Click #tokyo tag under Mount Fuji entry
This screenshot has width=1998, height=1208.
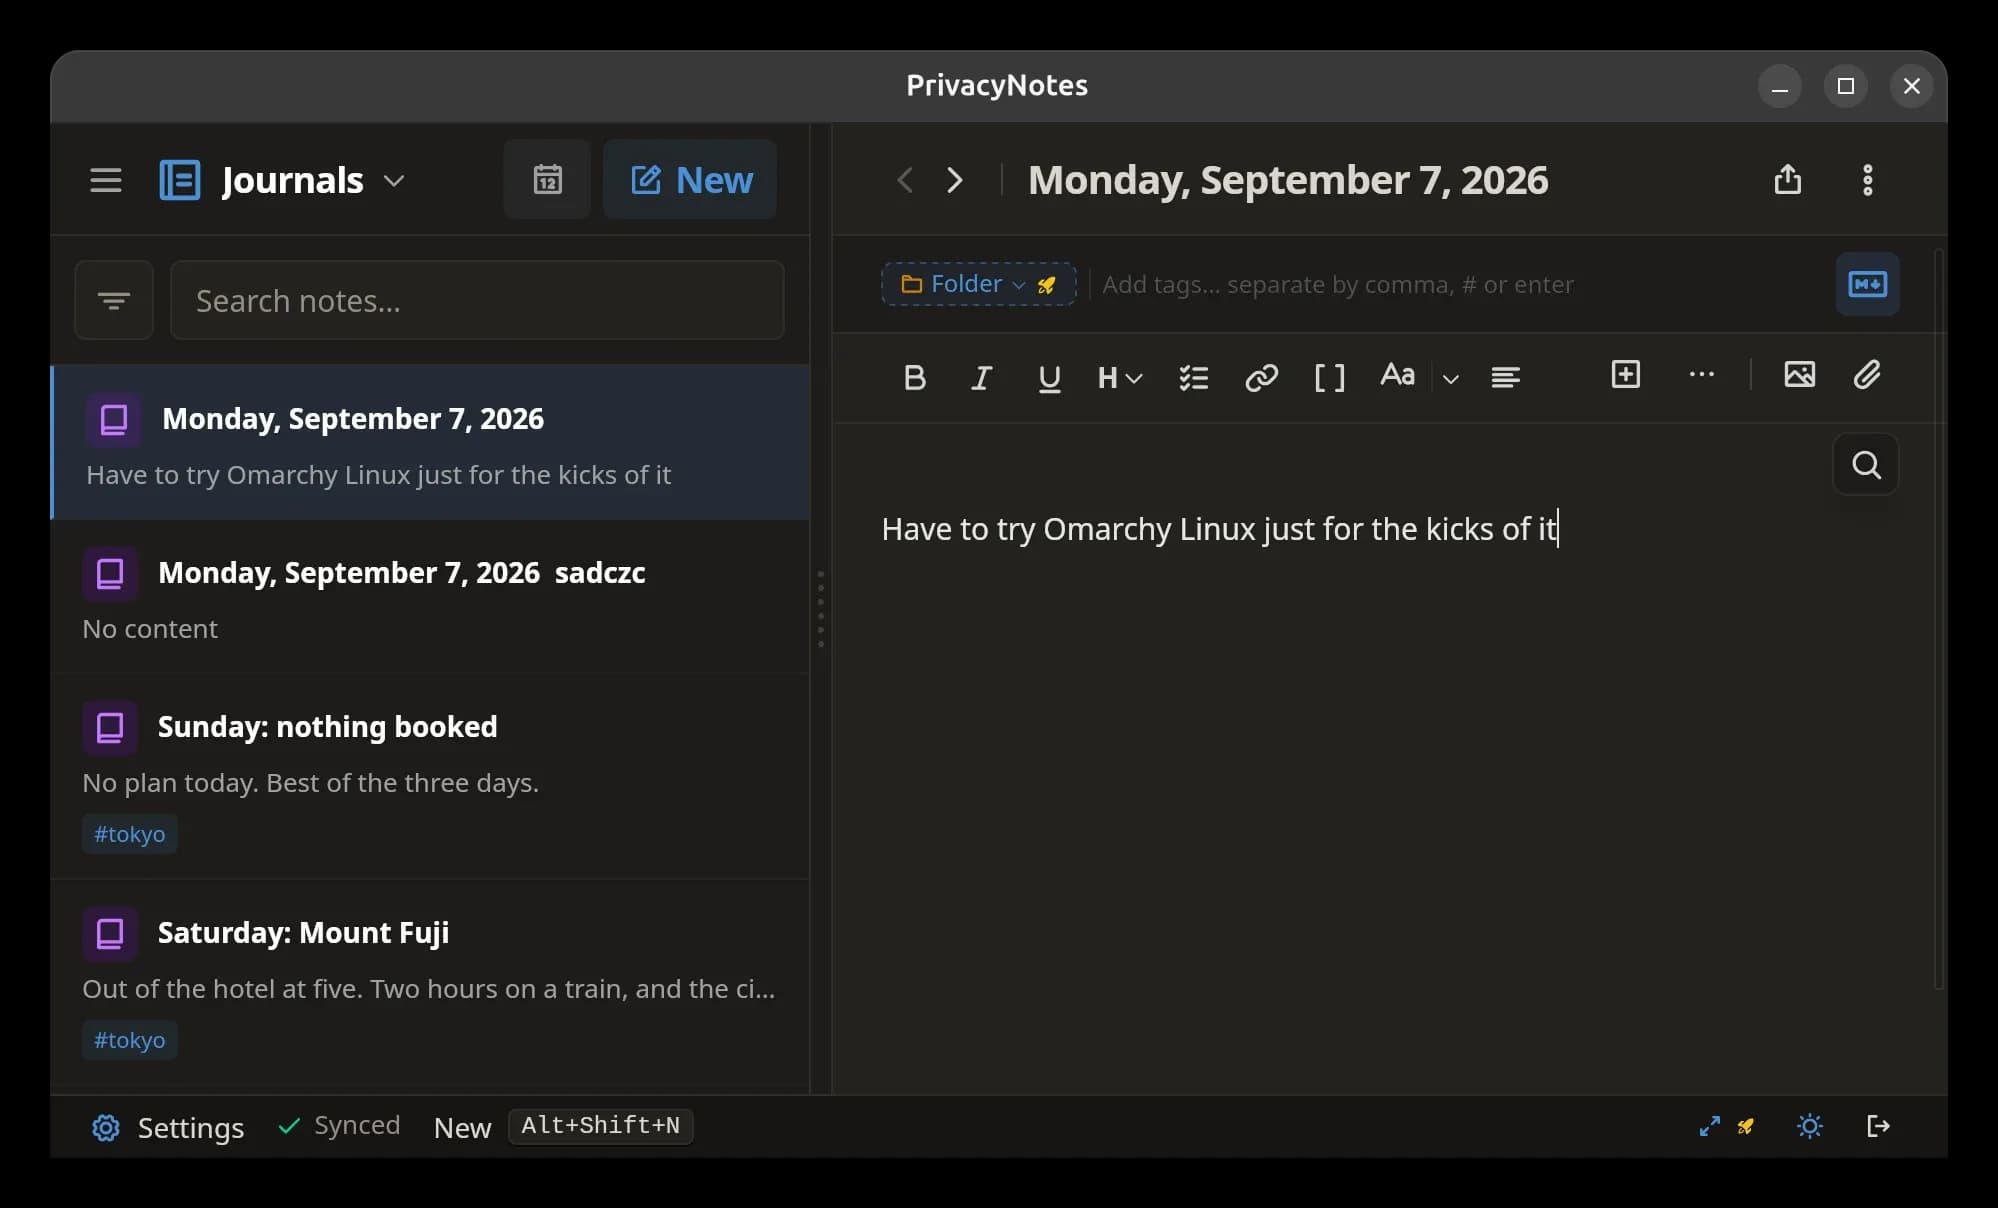click(x=129, y=1040)
